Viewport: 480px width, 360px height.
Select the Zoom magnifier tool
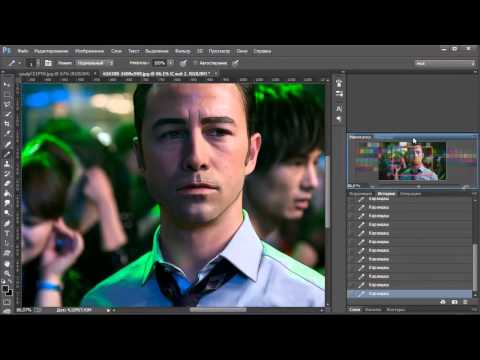[x=7, y=274]
